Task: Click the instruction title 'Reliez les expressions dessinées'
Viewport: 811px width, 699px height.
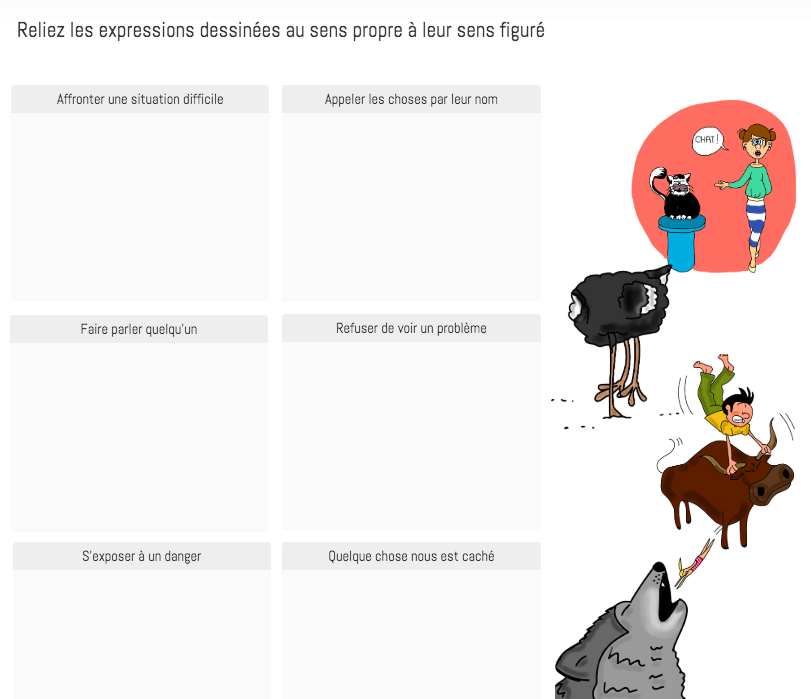Action: point(148,30)
